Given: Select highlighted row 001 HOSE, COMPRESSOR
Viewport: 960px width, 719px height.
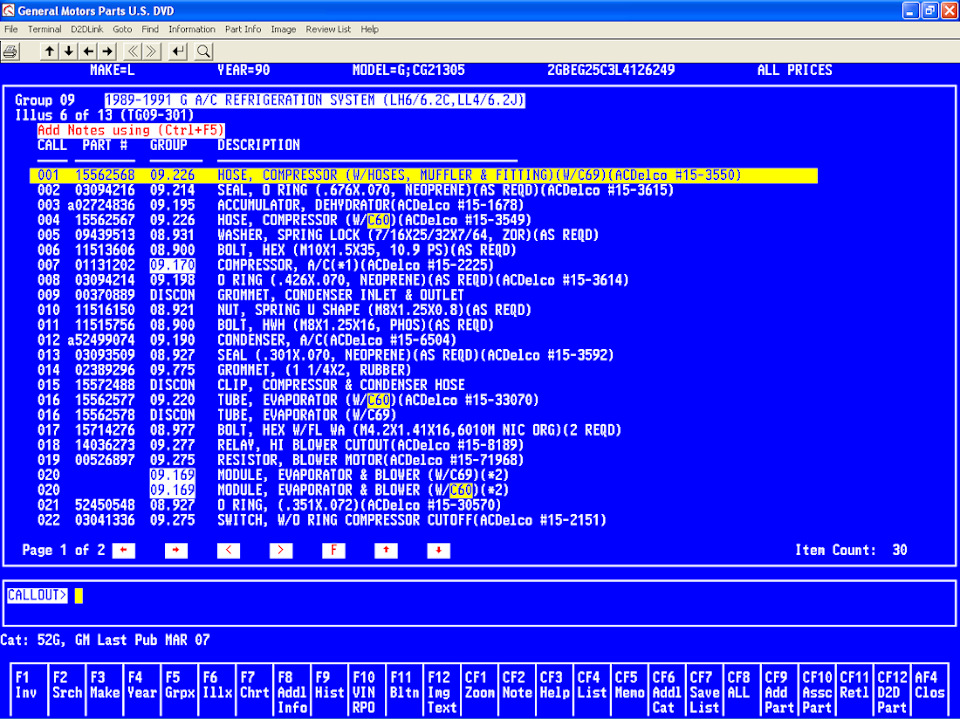Looking at the screenshot, I should click(423, 176).
